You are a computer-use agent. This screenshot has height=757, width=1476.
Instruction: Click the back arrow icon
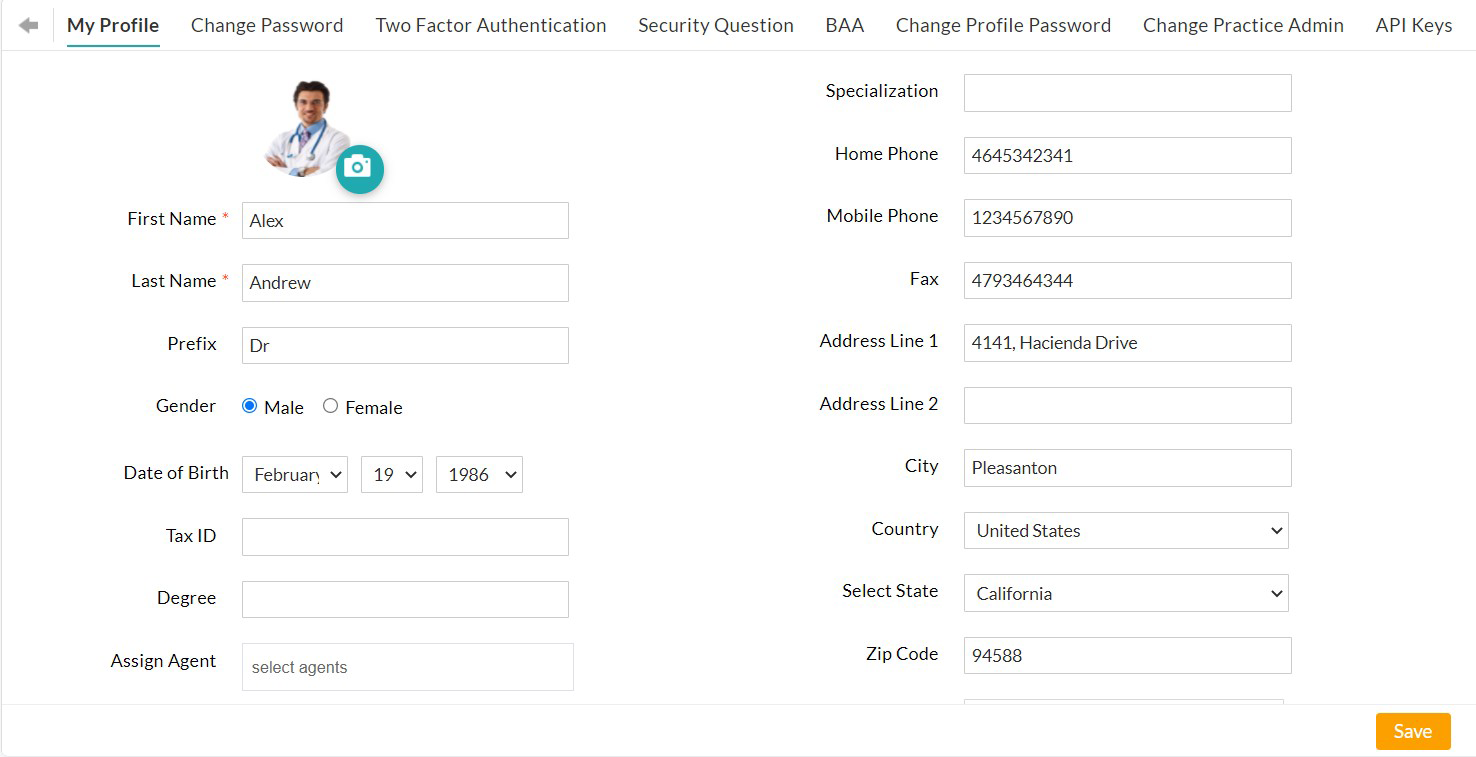tap(28, 25)
